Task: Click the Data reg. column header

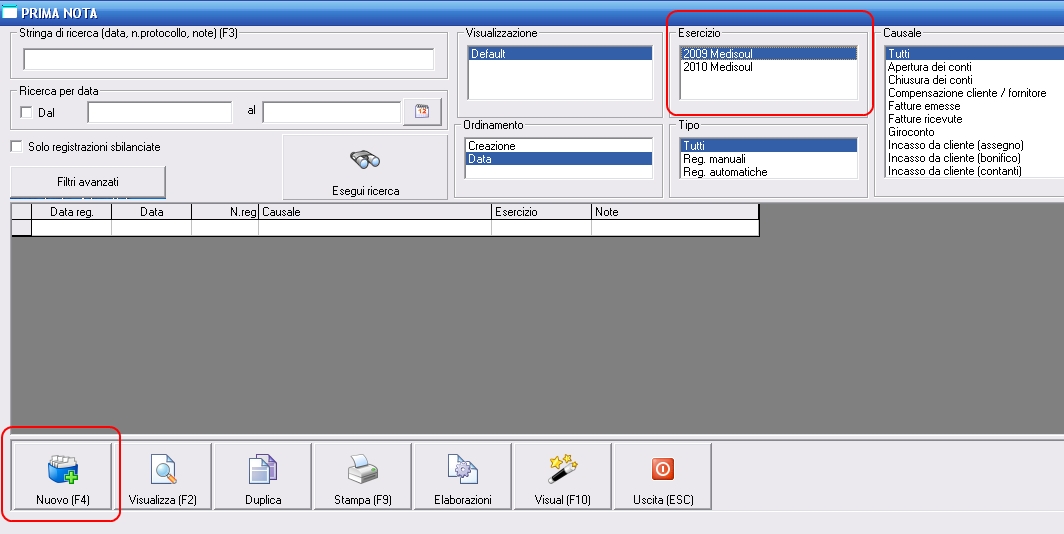Action: click(72, 212)
